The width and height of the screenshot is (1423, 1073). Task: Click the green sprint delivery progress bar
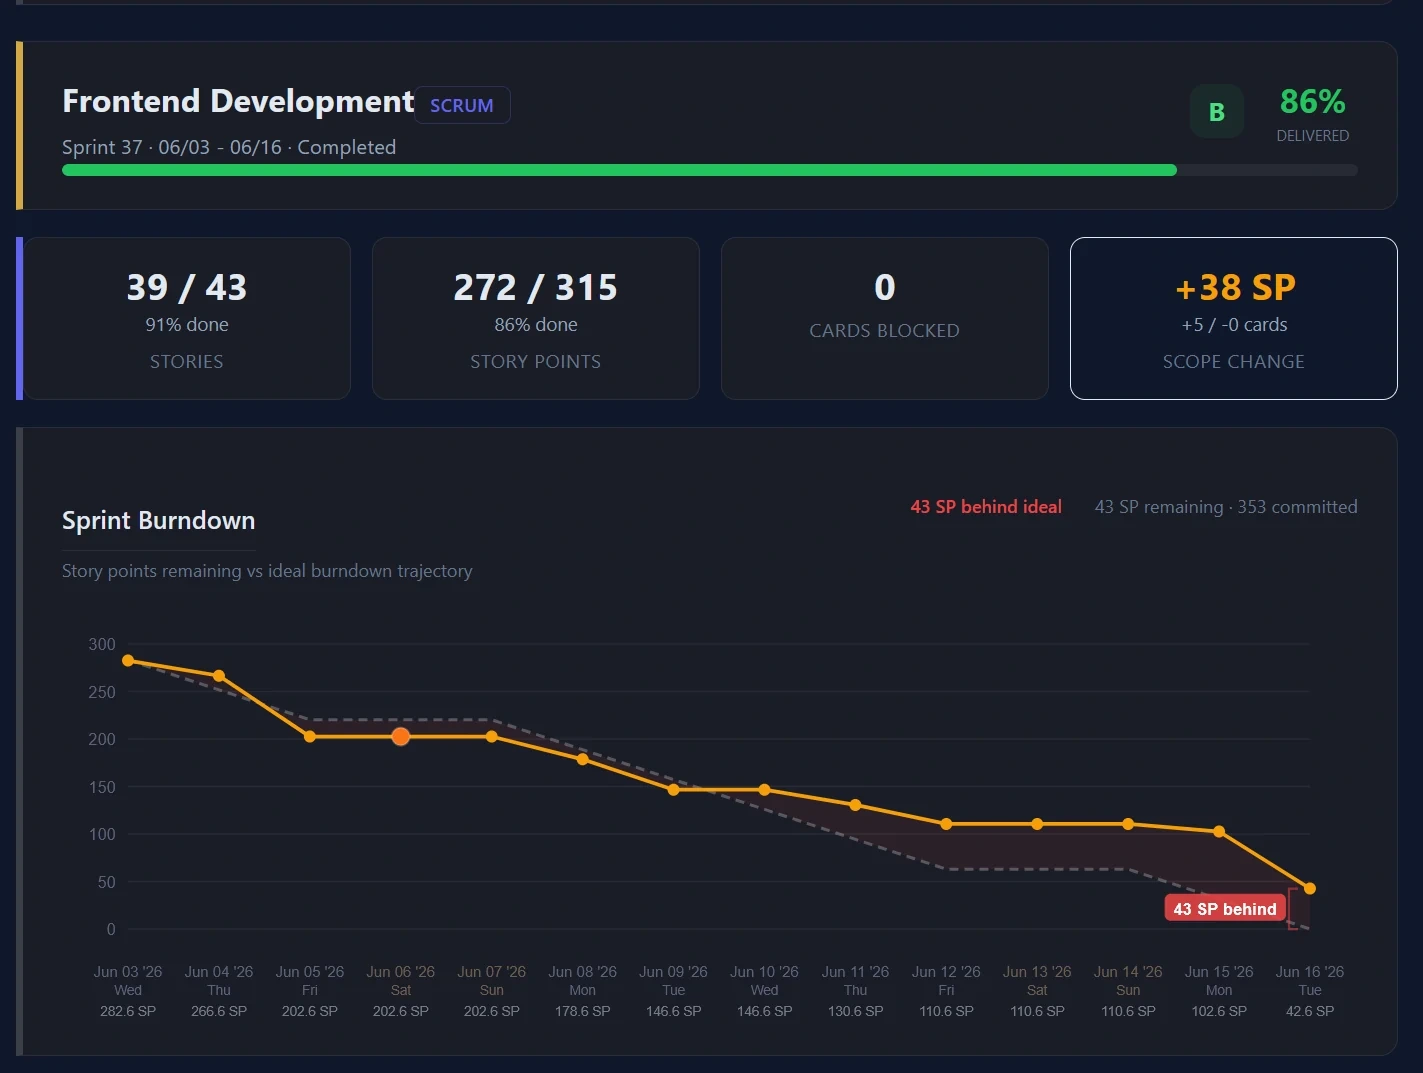619,170
